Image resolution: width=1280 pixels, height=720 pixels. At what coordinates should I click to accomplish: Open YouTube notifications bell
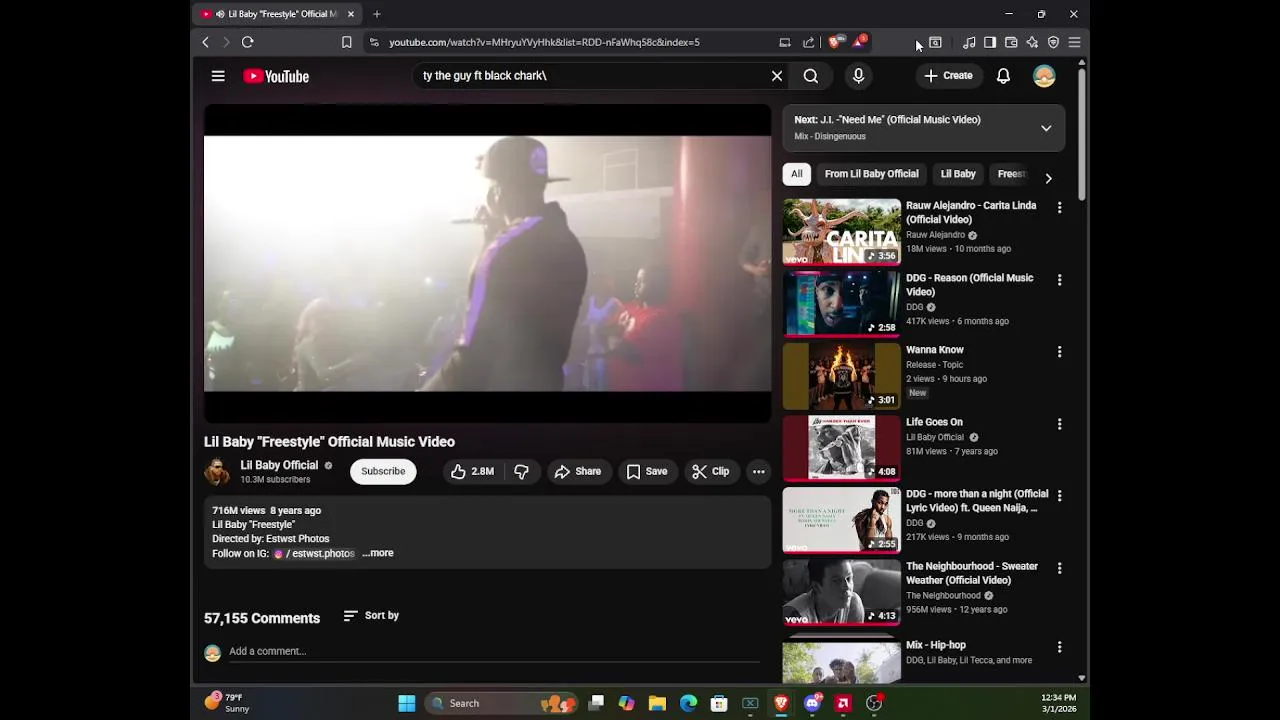coord(1003,76)
